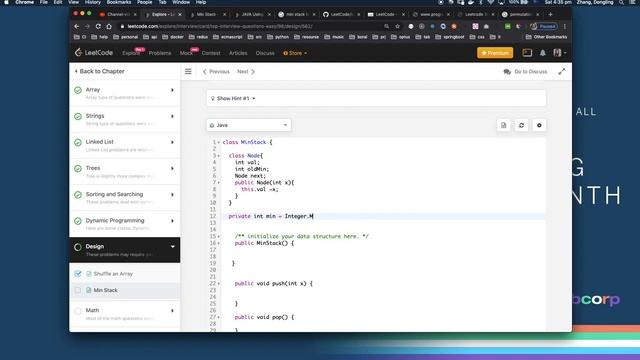Expand the Linked List chapter
Screen dimensions: 640x360
point(172,142)
